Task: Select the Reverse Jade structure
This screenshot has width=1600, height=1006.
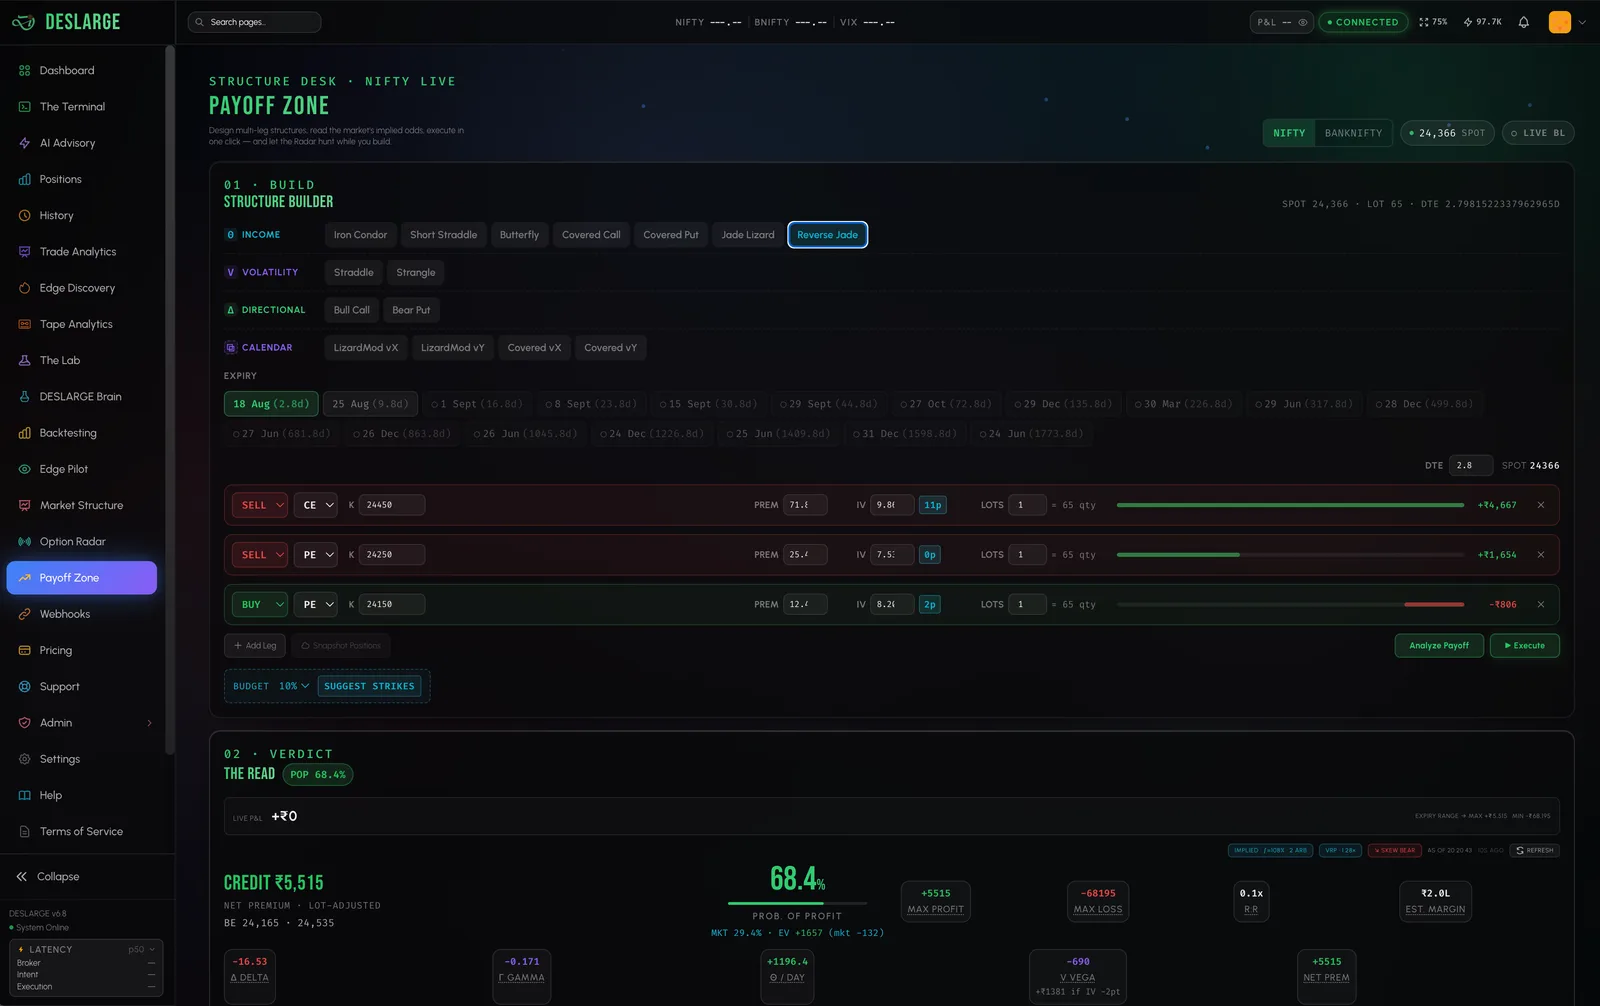Action: (x=827, y=235)
